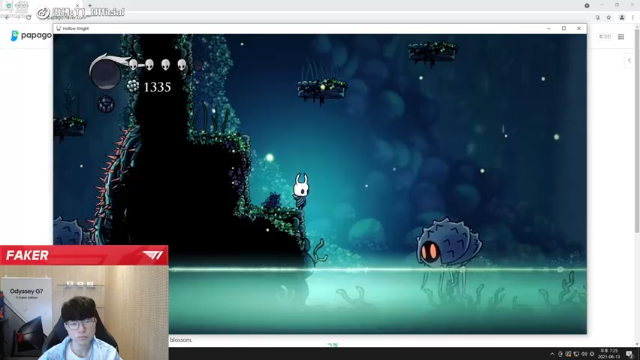Open the Windows notification center
The width and height of the screenshot is (640, 360).
[630, 354]
